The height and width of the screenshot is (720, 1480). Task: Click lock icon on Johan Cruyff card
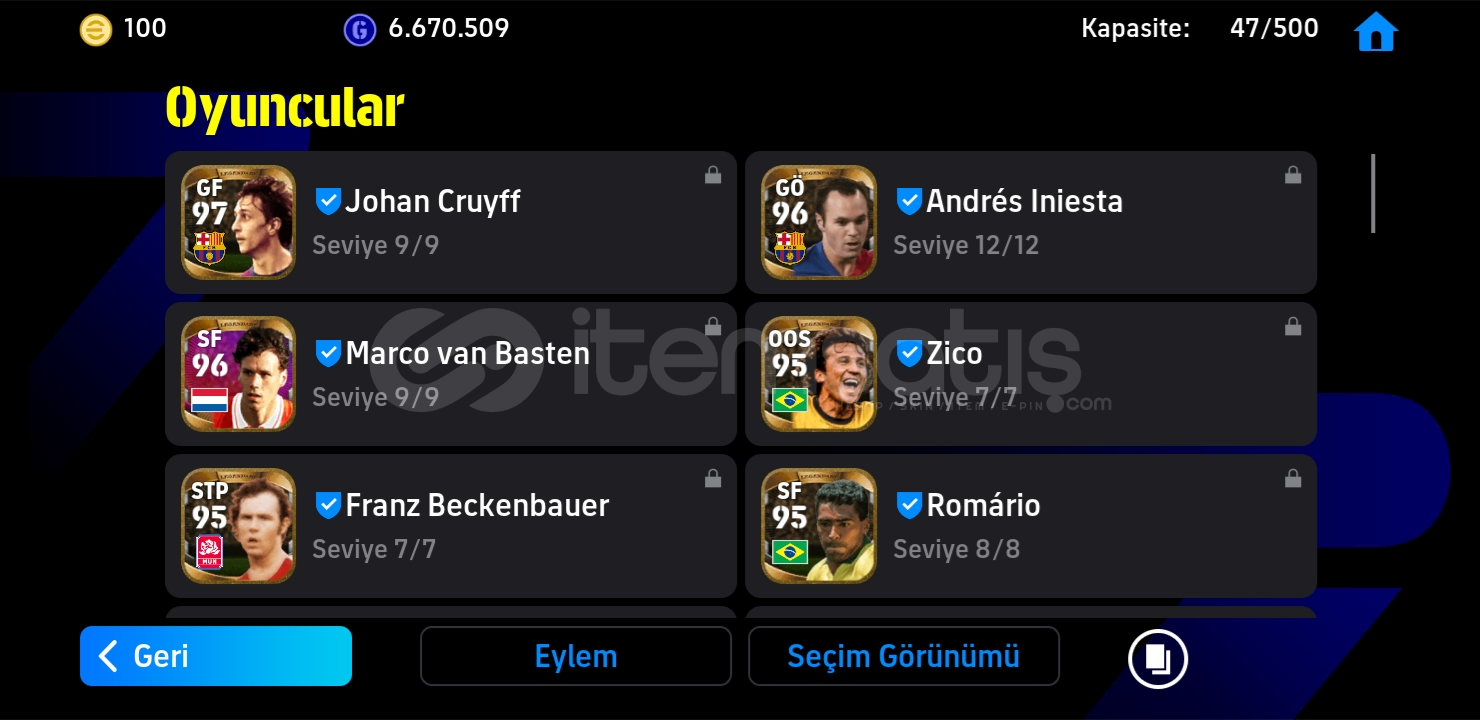(713, 175)
